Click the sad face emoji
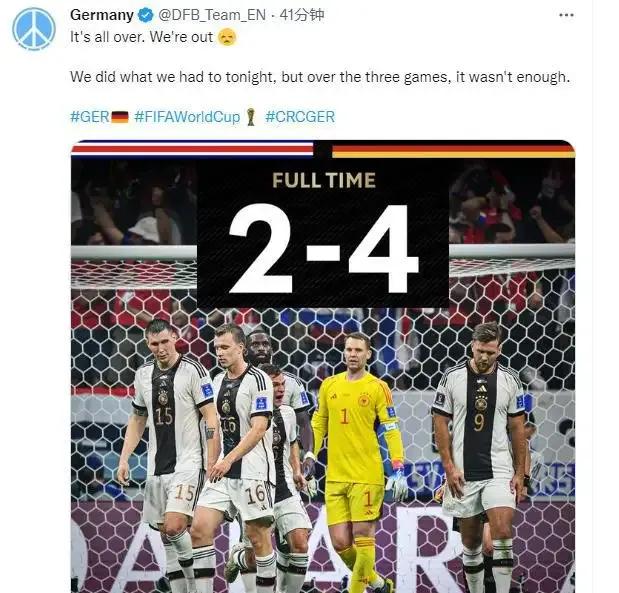This screenshot has height=593, width=619. [227, 37]
